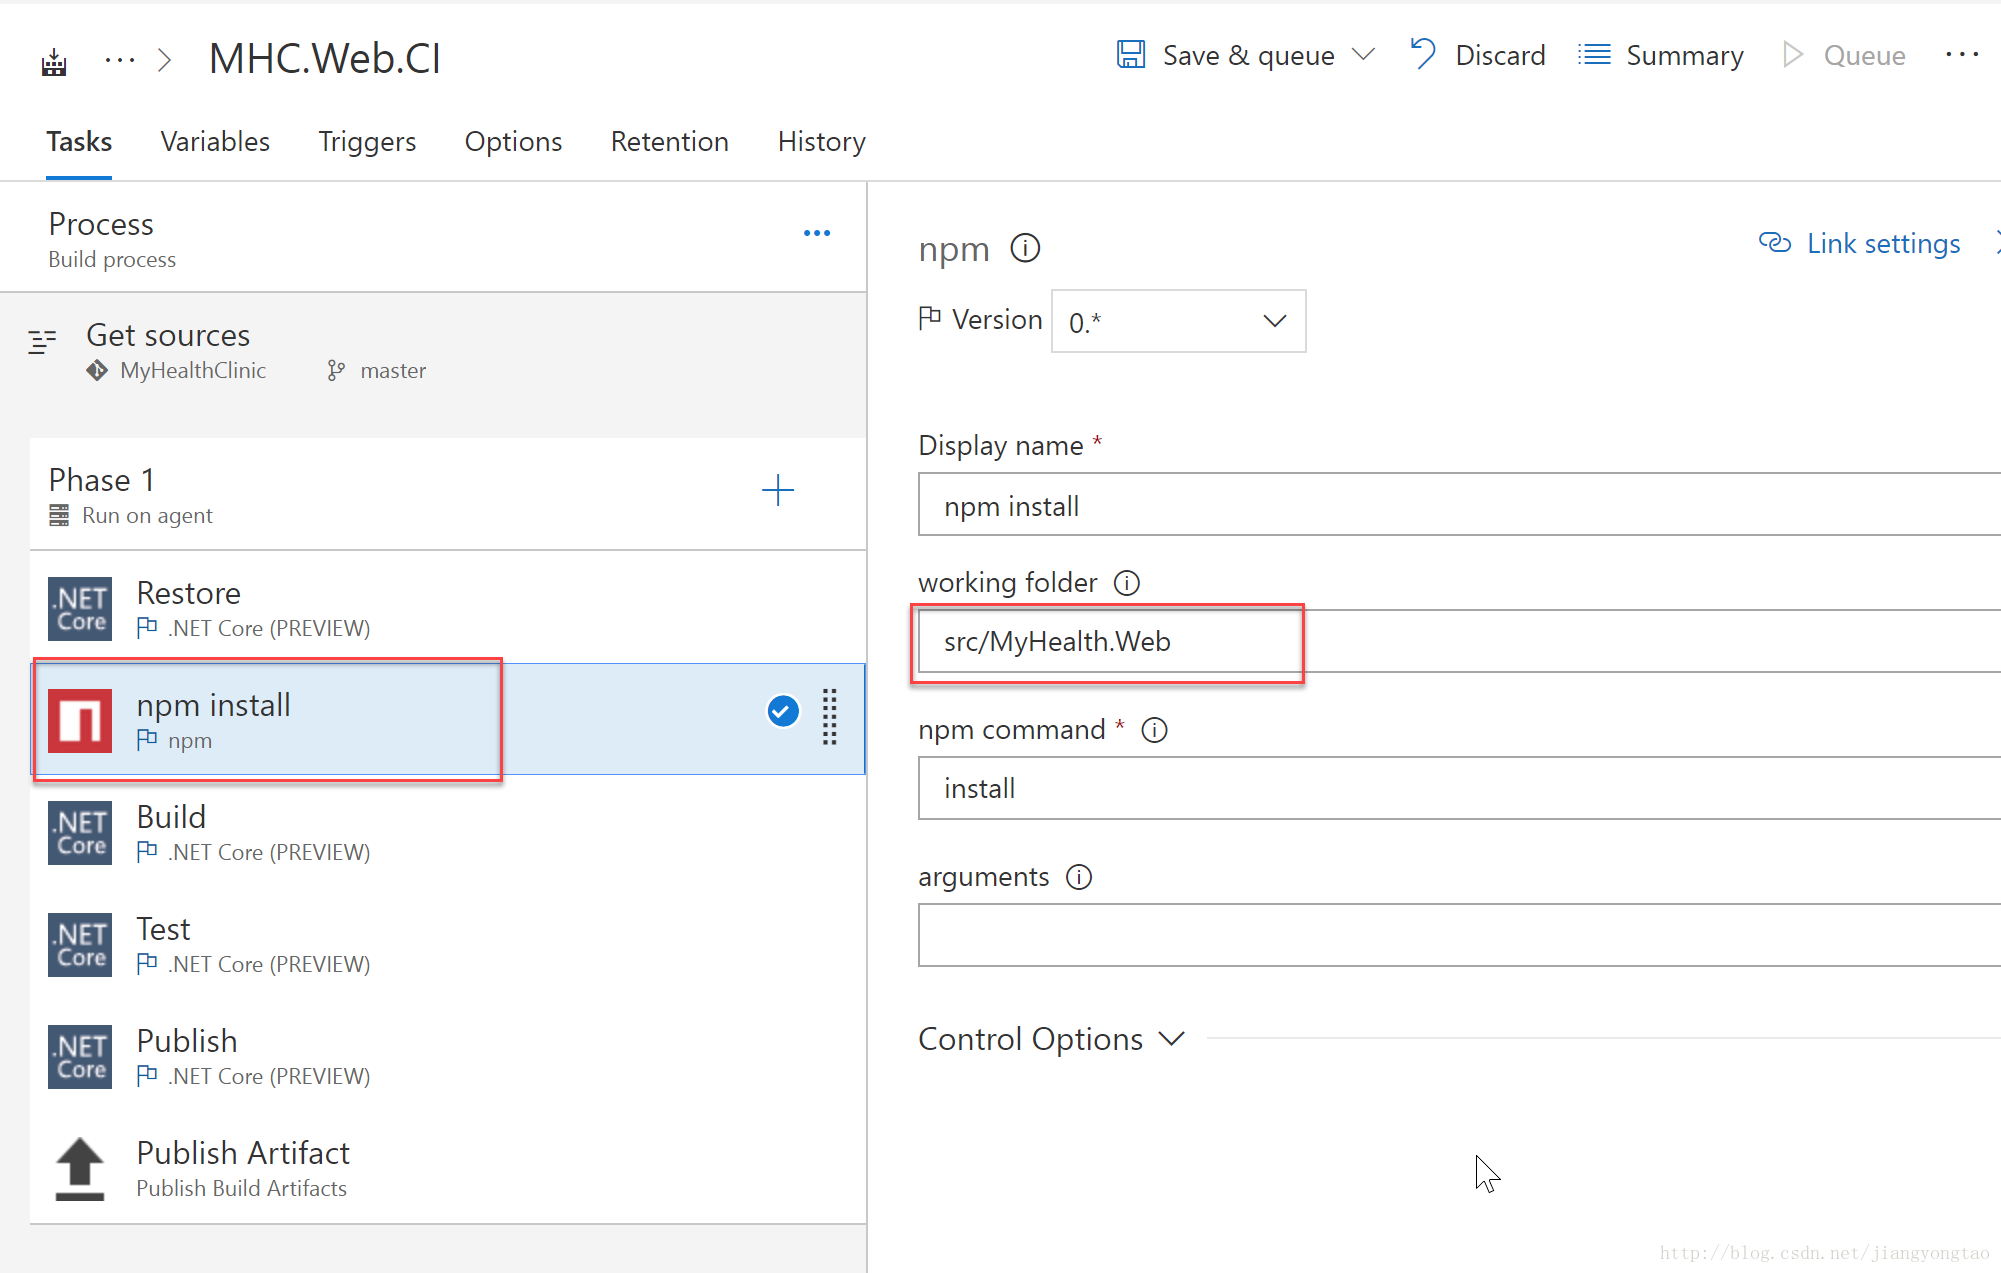Click the Test task .NET Core icon

pos(80,945)
